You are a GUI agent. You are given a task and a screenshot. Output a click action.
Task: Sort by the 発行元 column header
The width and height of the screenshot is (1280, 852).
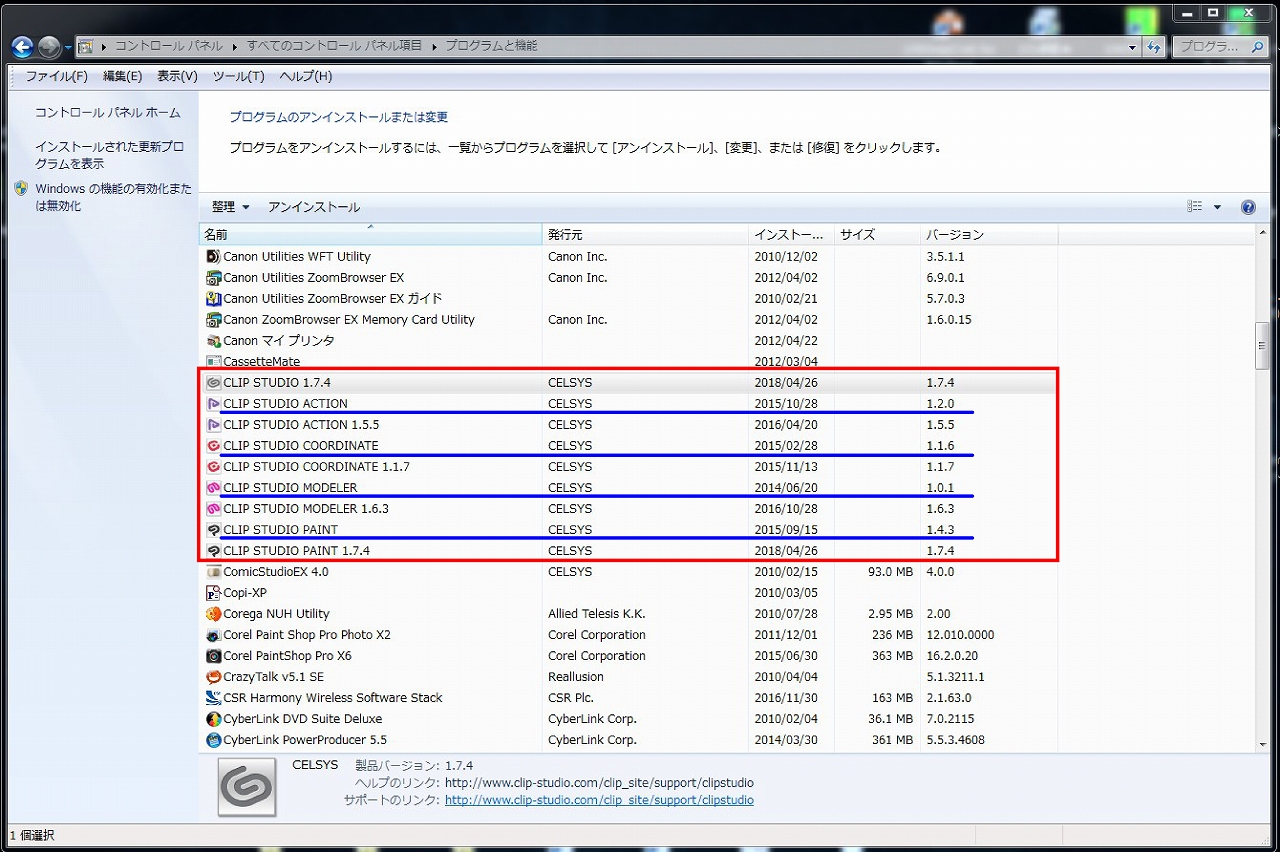645,235
